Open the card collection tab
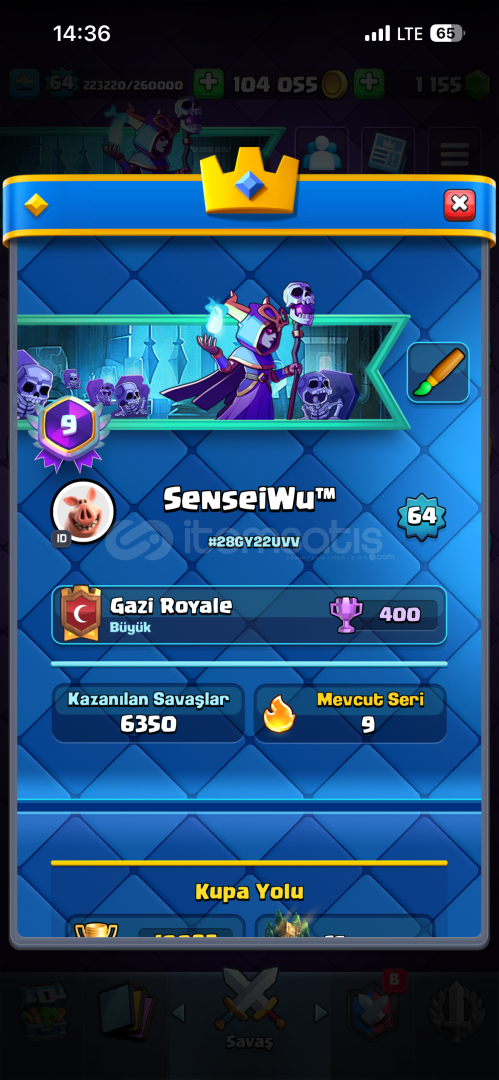 coord(128,1010)
